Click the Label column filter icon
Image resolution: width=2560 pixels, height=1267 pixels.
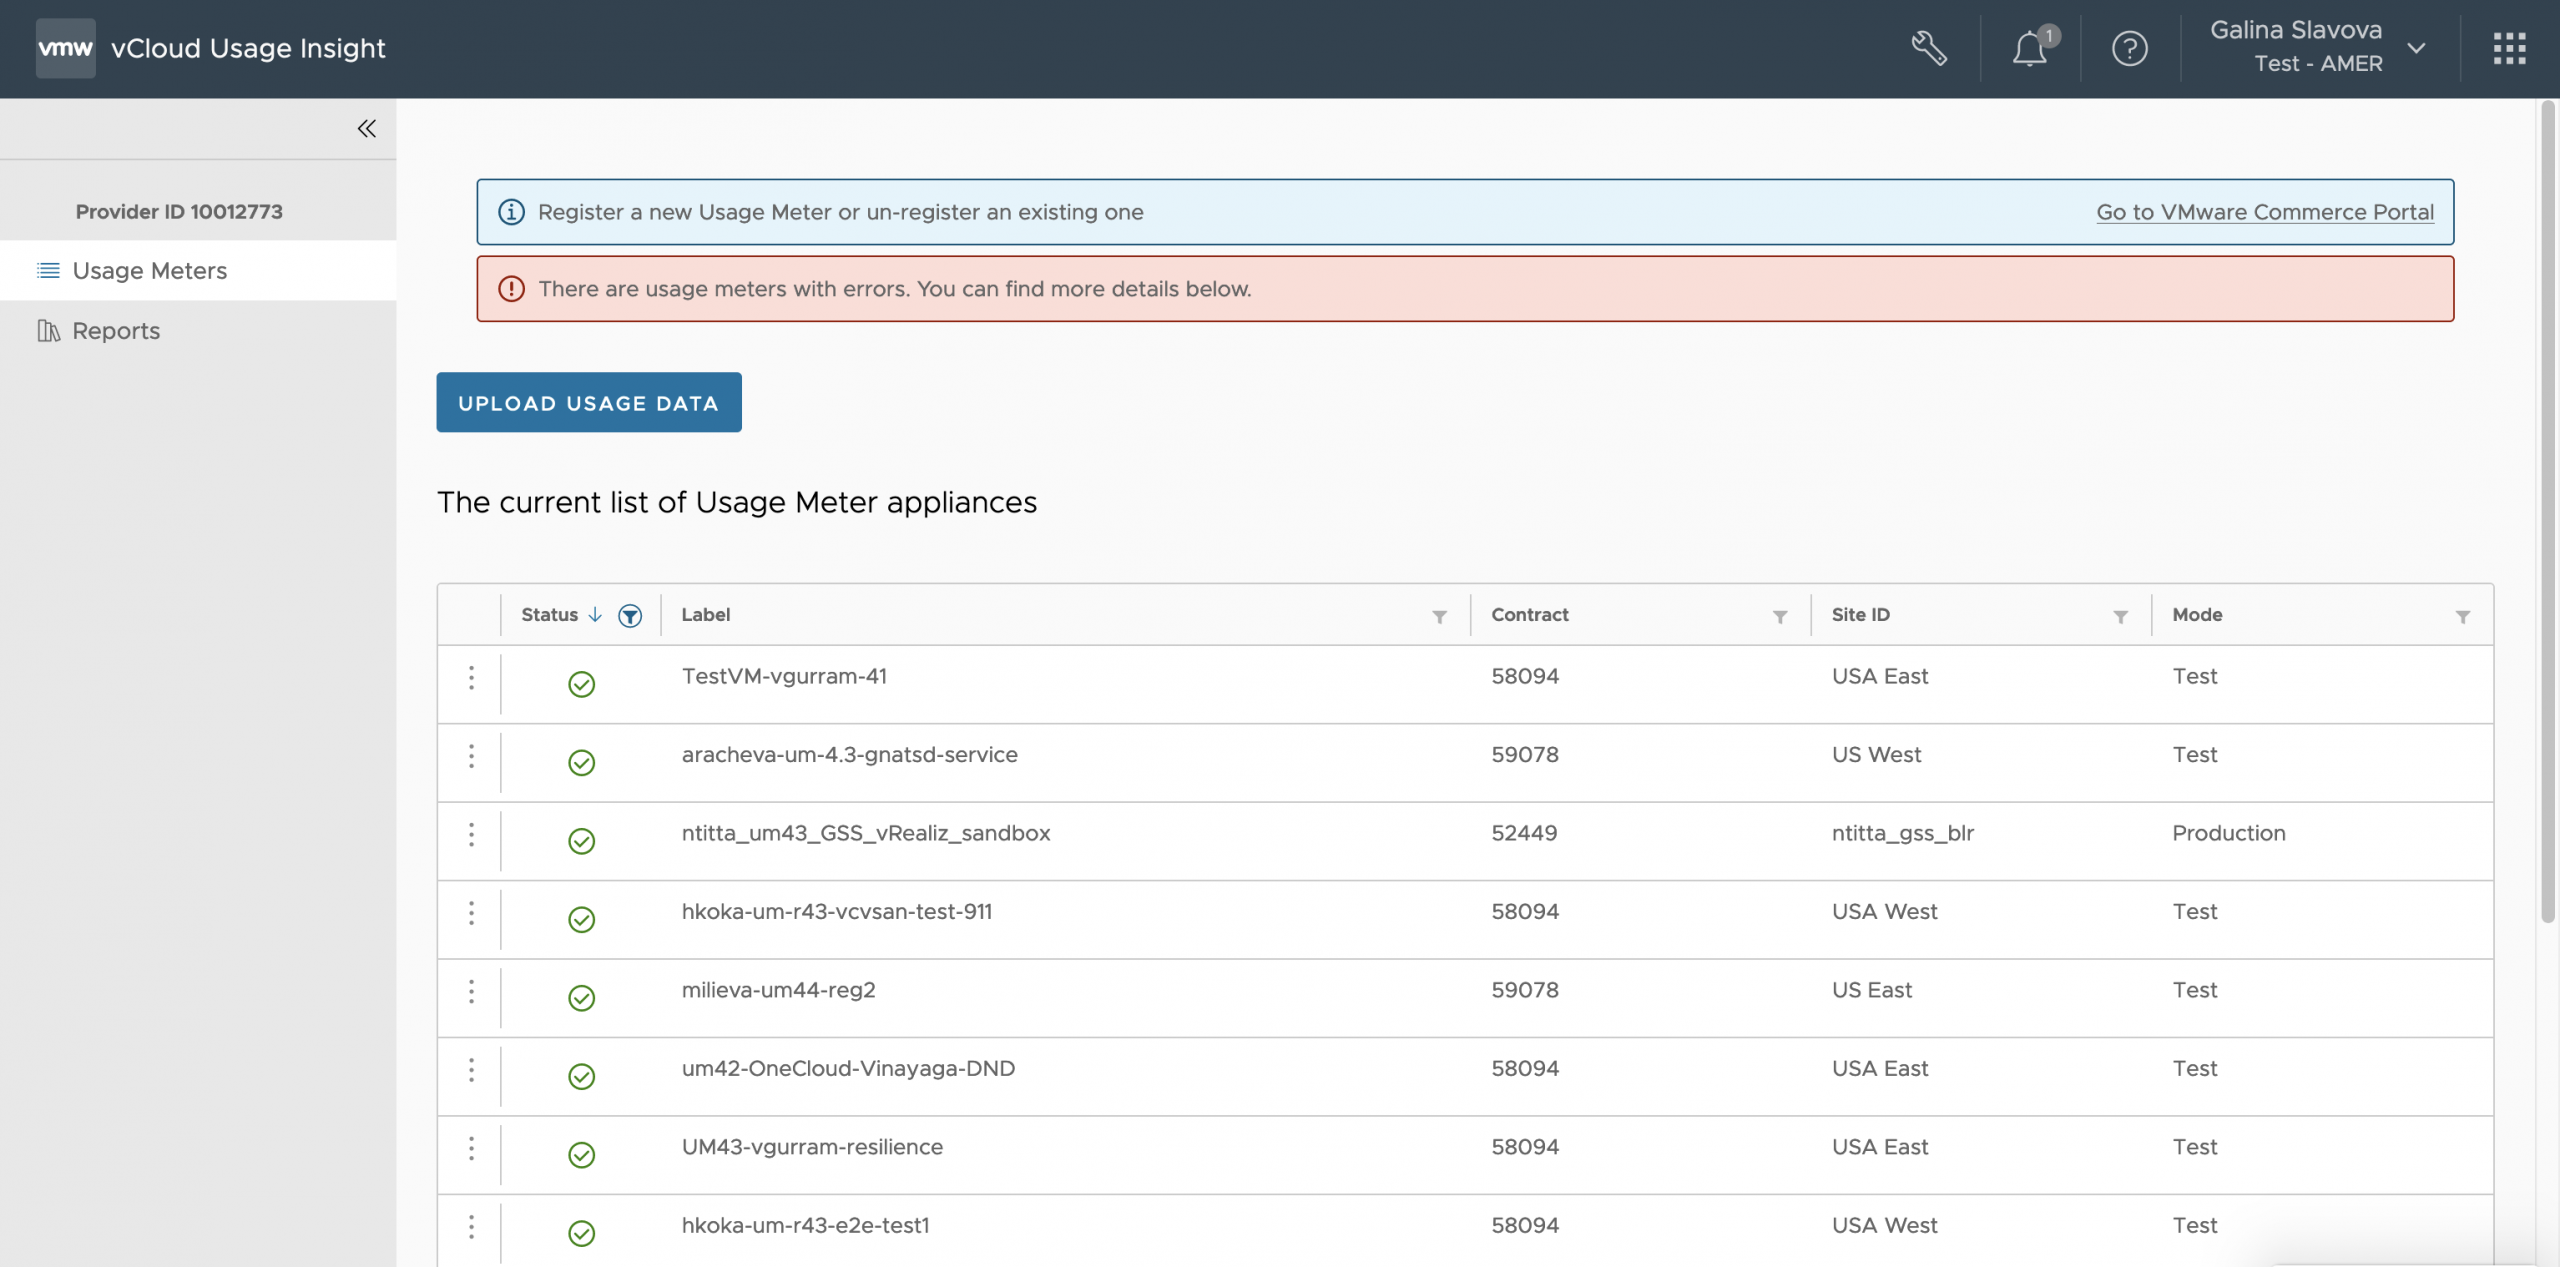click(x=1439, y=617)
